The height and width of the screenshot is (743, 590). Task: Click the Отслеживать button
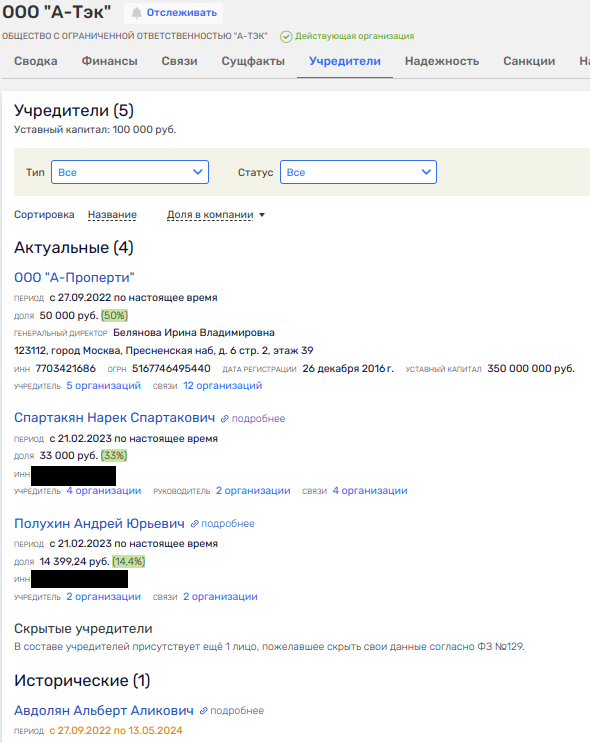pos(173,13)
